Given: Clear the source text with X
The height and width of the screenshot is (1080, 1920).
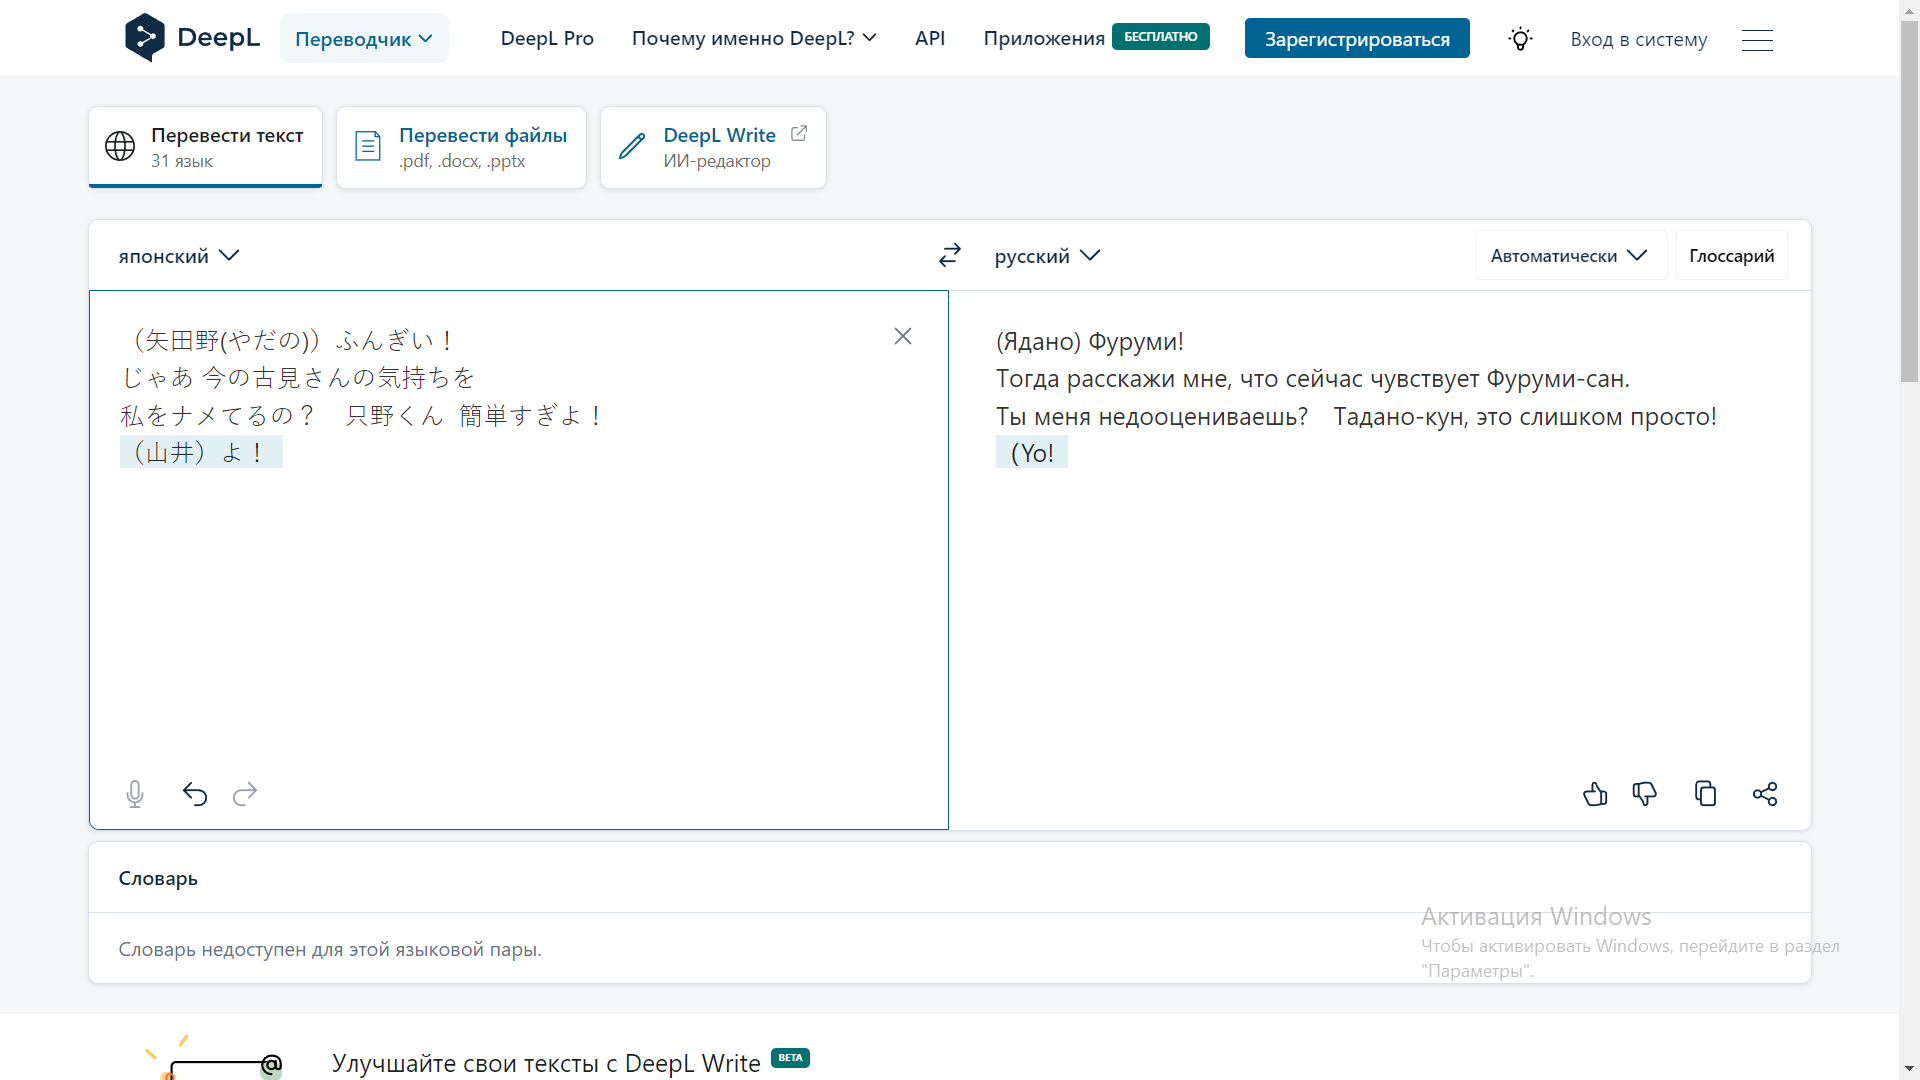Looking at the screenshot, I should tap(903, 337).
